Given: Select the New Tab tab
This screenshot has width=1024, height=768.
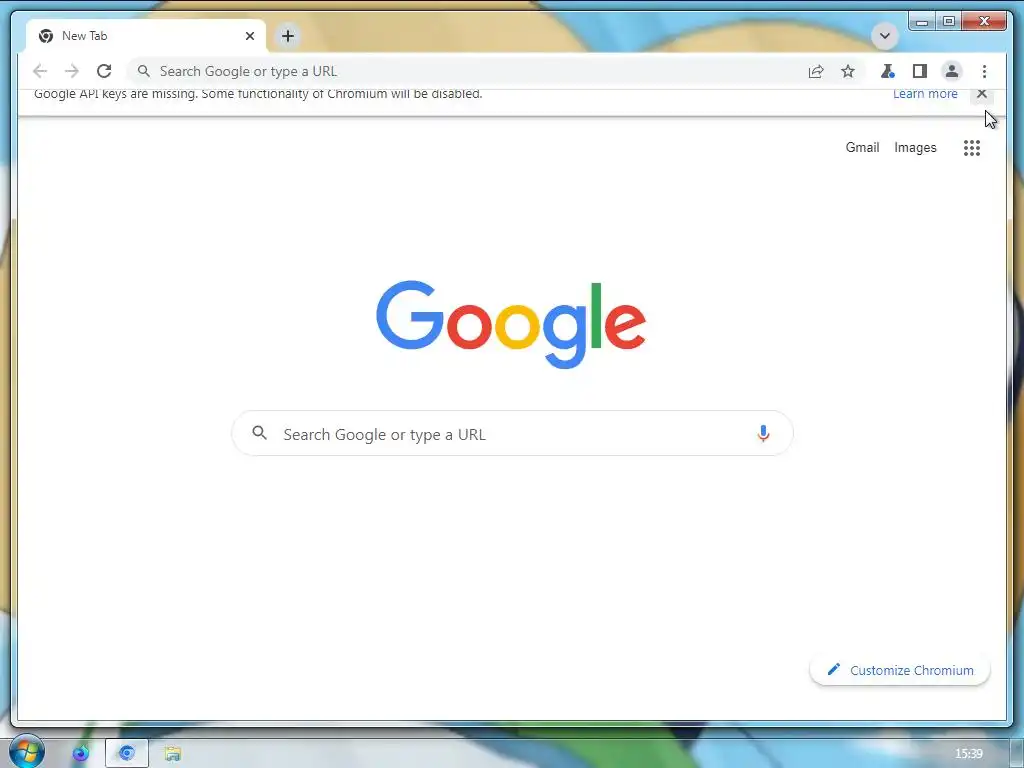Looking at the screenshot, I should point(145,36).
